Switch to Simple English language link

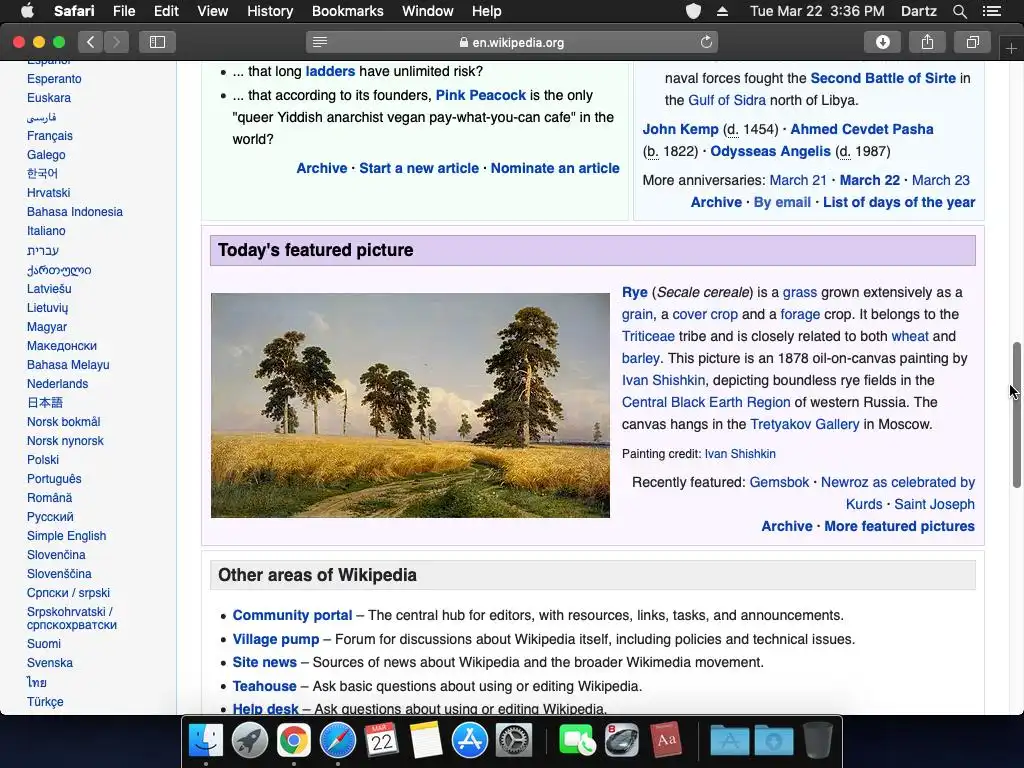pyautogui.click(x=66, y=536)
